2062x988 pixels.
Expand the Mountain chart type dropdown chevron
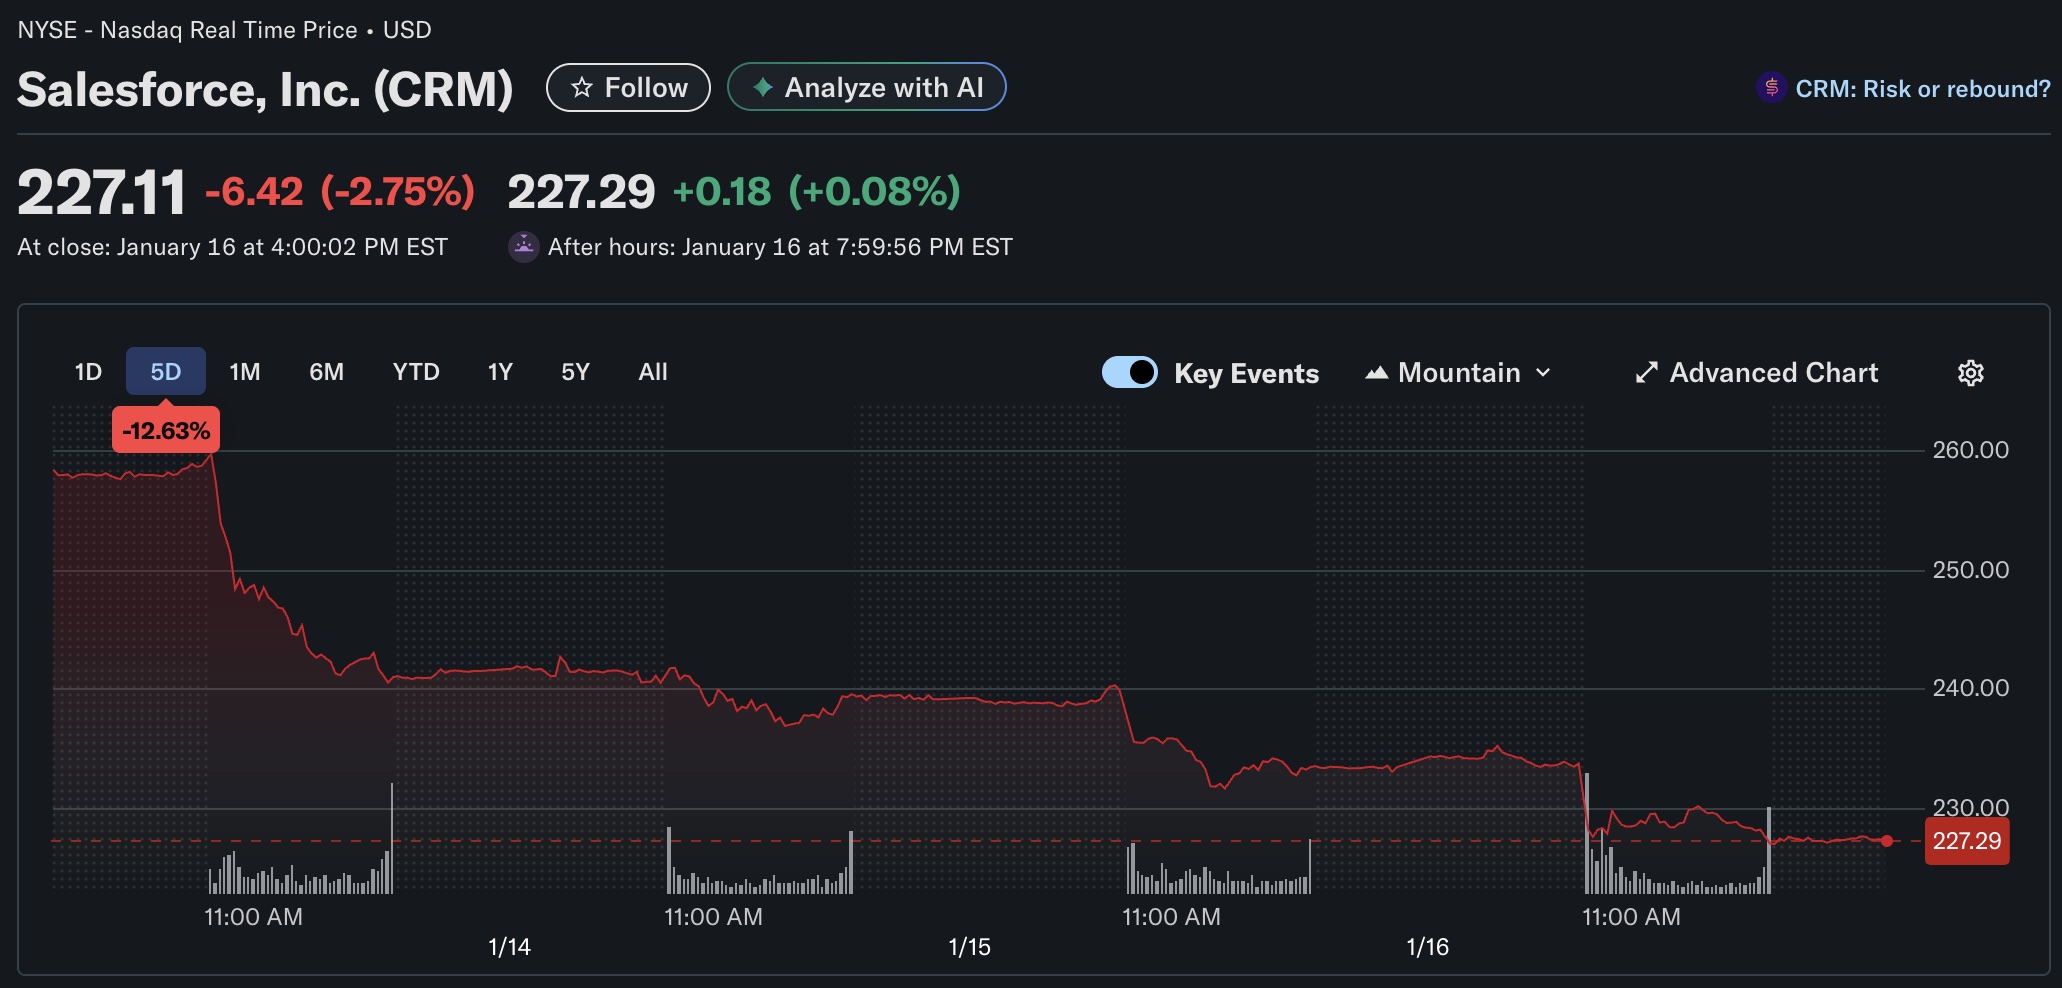1543,373
